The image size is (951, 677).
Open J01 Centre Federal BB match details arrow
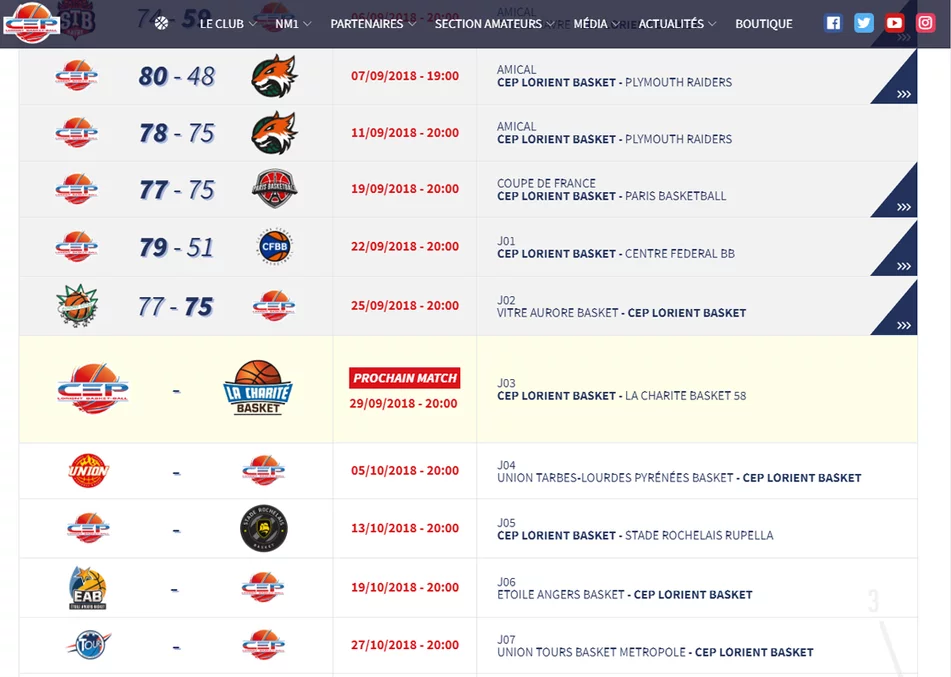point(903,266)
